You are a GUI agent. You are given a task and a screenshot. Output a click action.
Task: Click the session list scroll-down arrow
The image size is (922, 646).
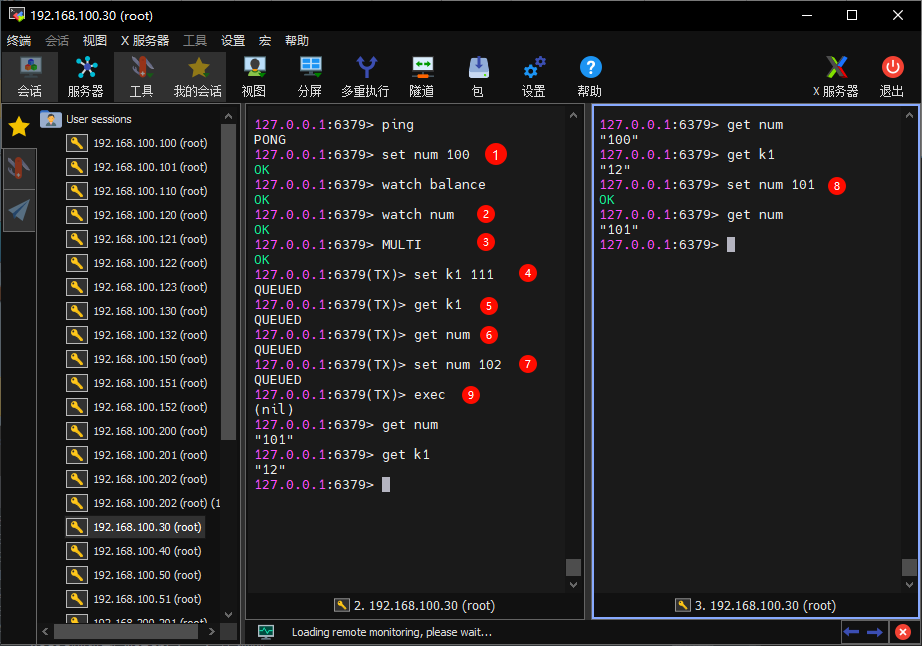point(228,615)
